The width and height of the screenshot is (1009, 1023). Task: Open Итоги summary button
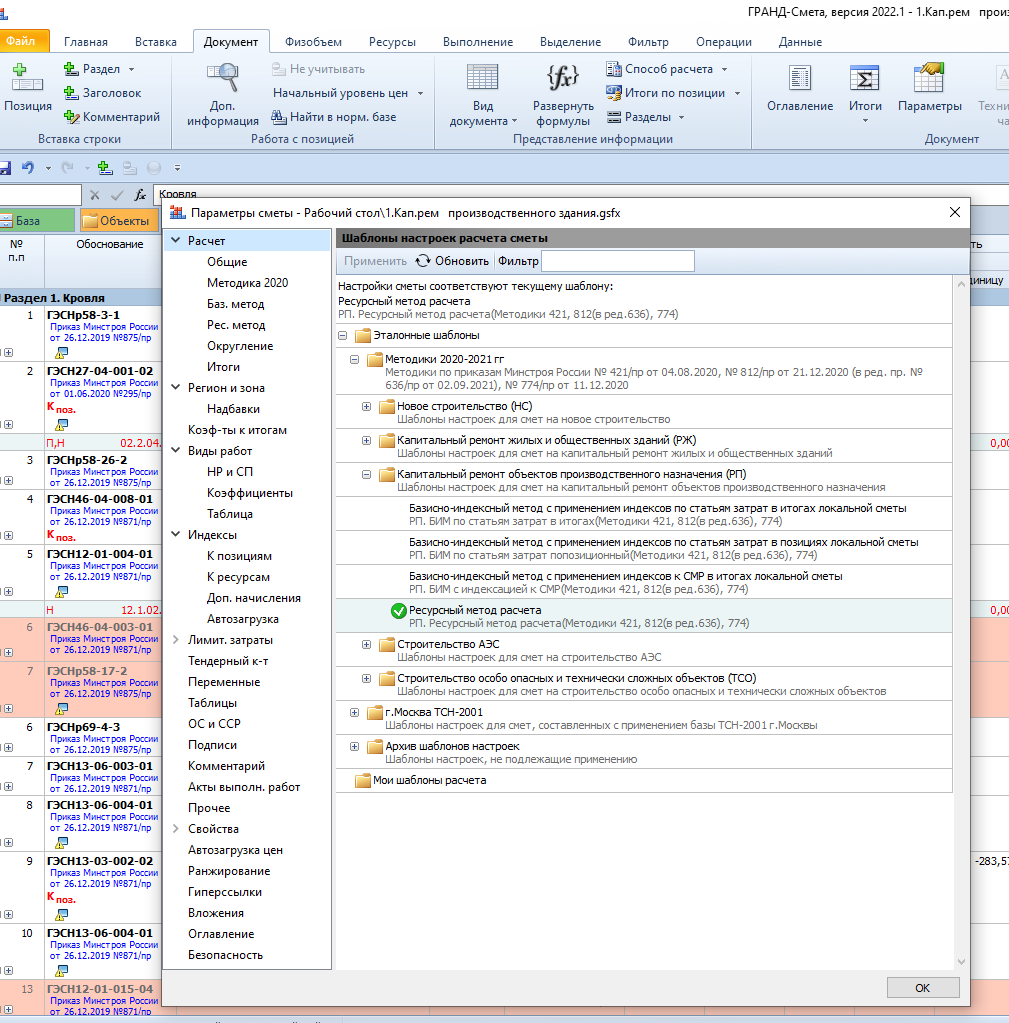(865, 94)
